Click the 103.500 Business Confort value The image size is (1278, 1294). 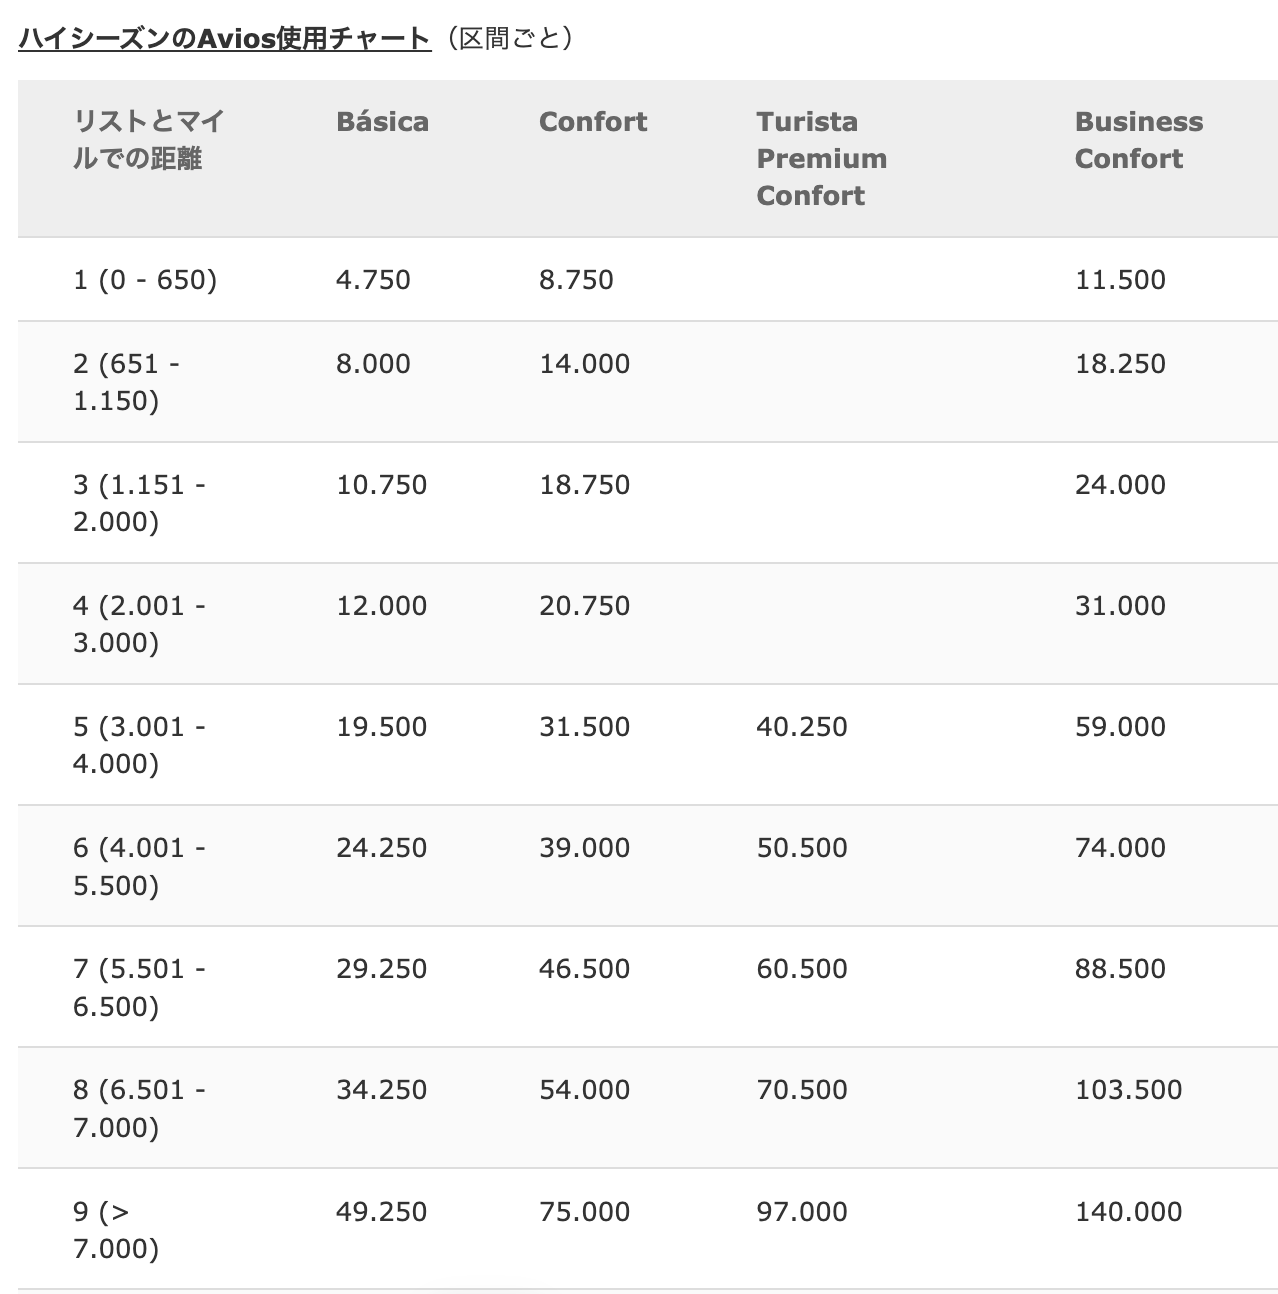pos(1128,1090)
